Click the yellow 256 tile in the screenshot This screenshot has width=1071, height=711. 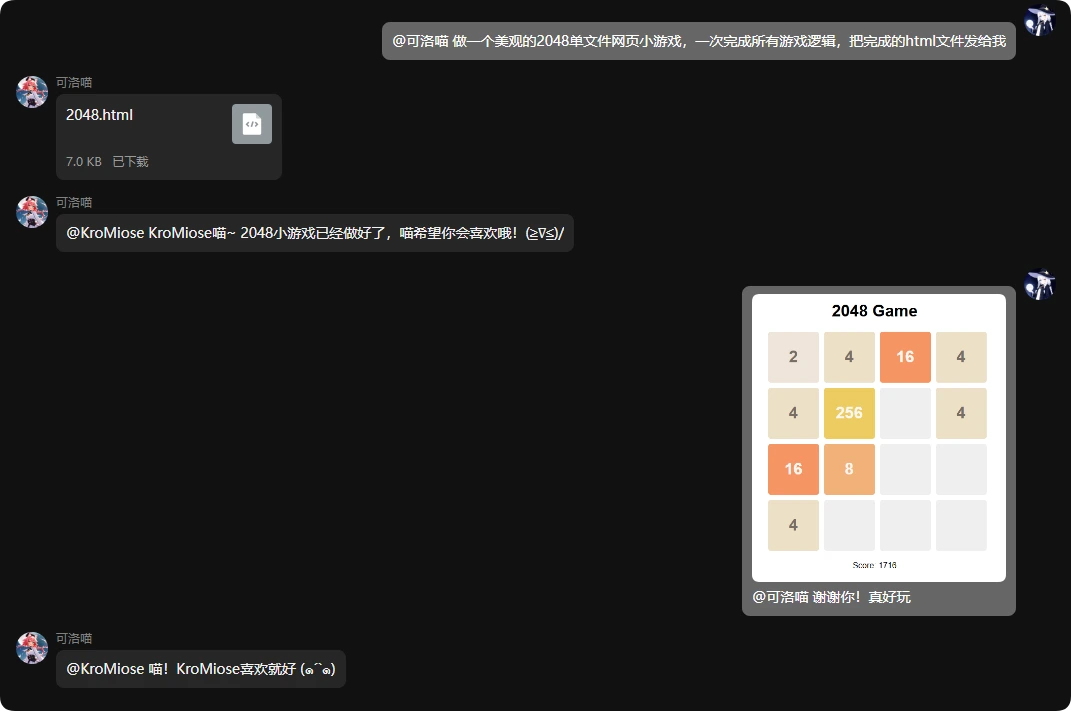pyautogui.click(x=849, y=412)
